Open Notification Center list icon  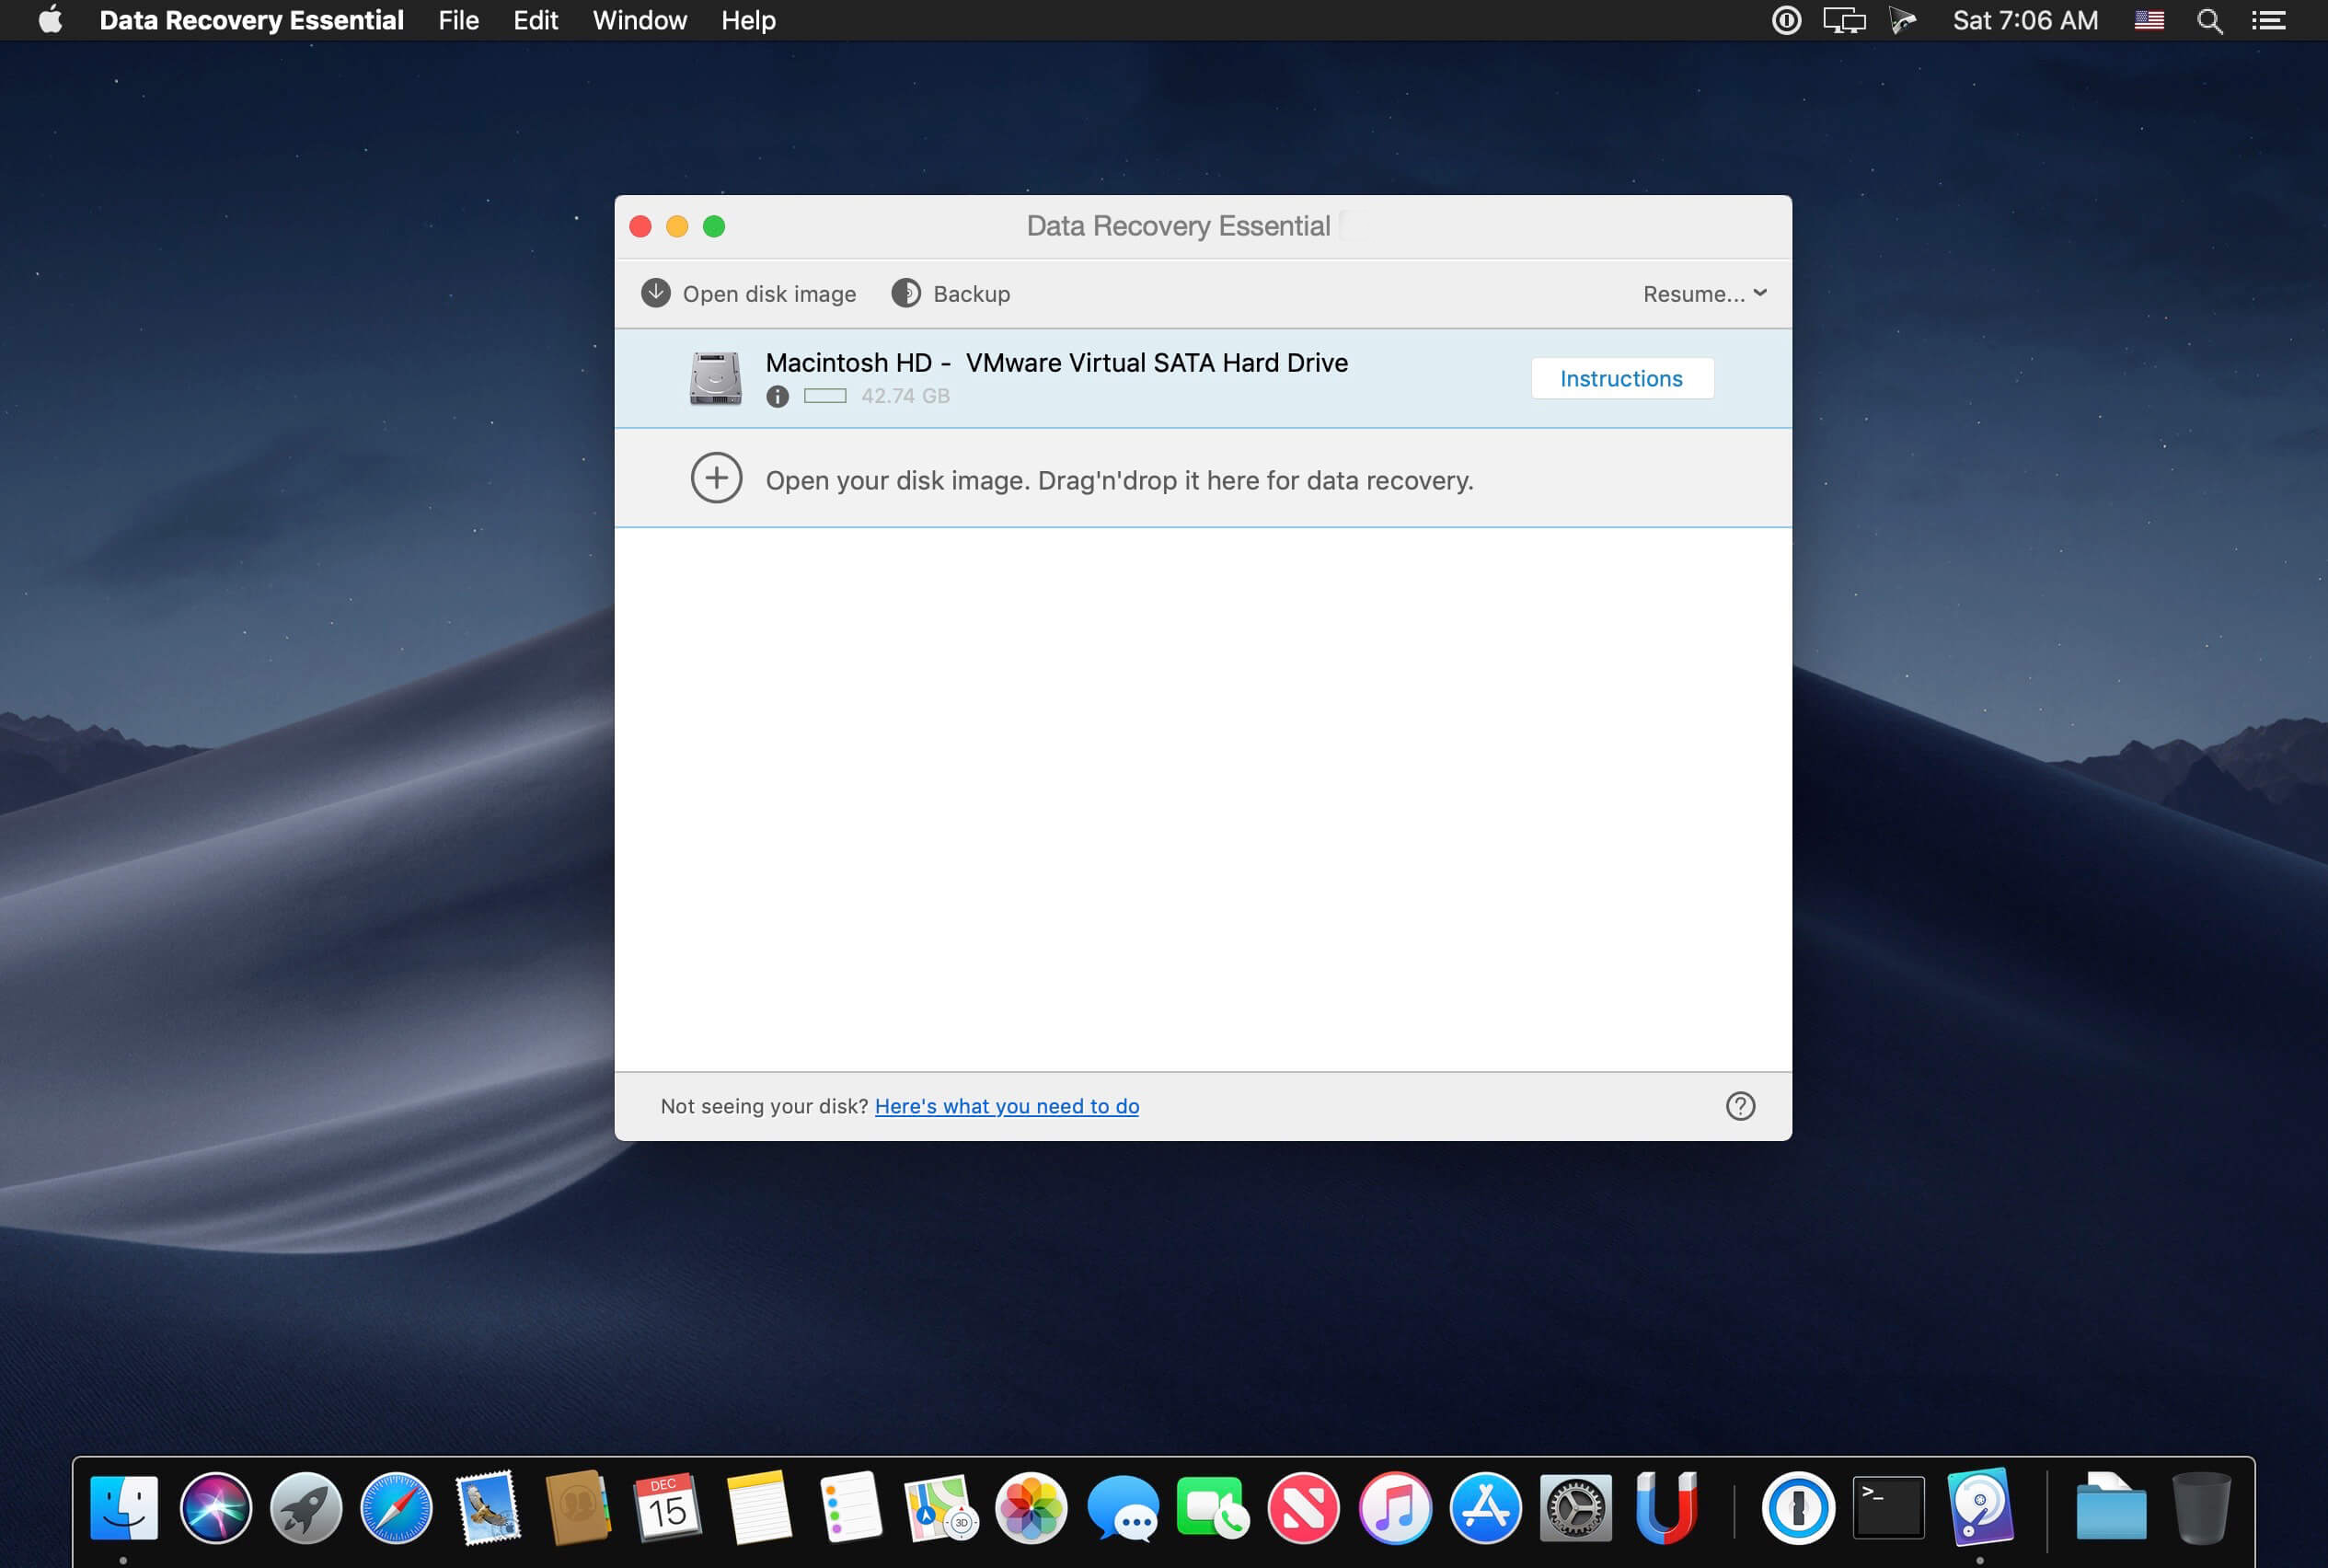tap(2268, 20)
